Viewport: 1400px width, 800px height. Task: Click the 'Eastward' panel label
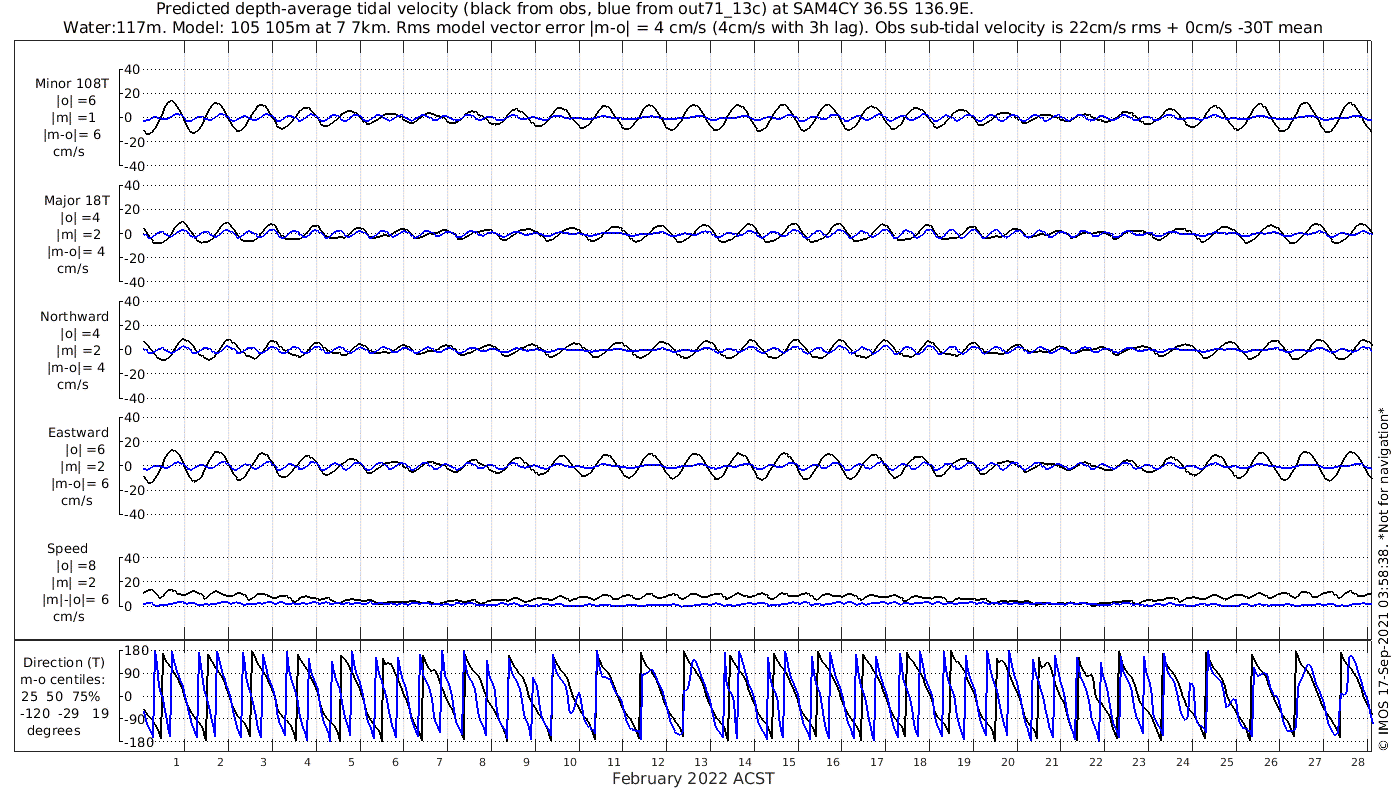[78, 433]
